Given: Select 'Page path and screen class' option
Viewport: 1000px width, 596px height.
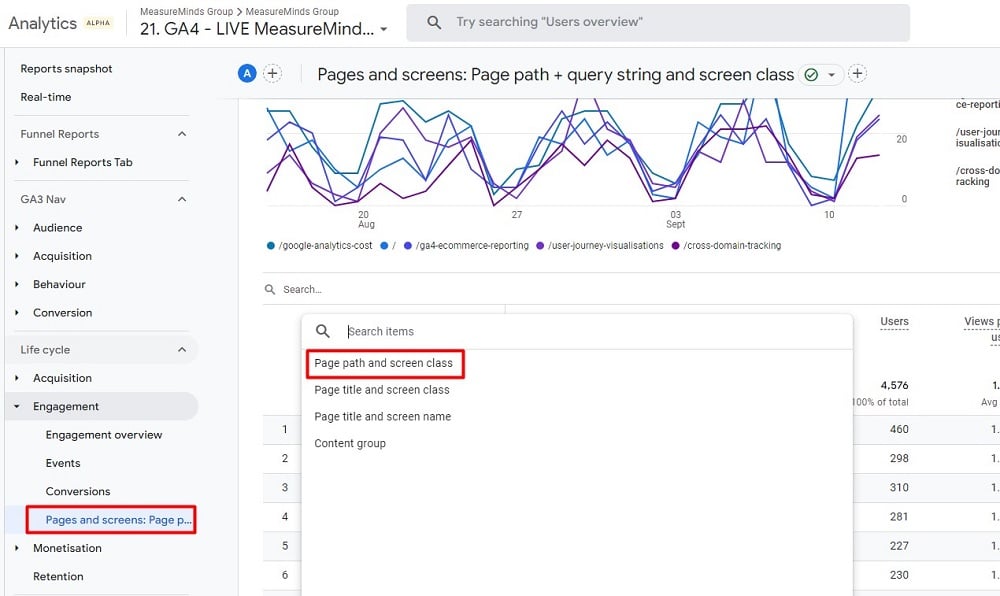Looking at the screenshot, I should click(385, 364).
